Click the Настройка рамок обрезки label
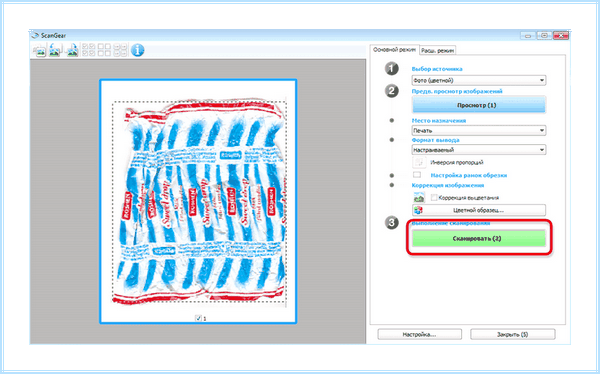 pos(469,175)
